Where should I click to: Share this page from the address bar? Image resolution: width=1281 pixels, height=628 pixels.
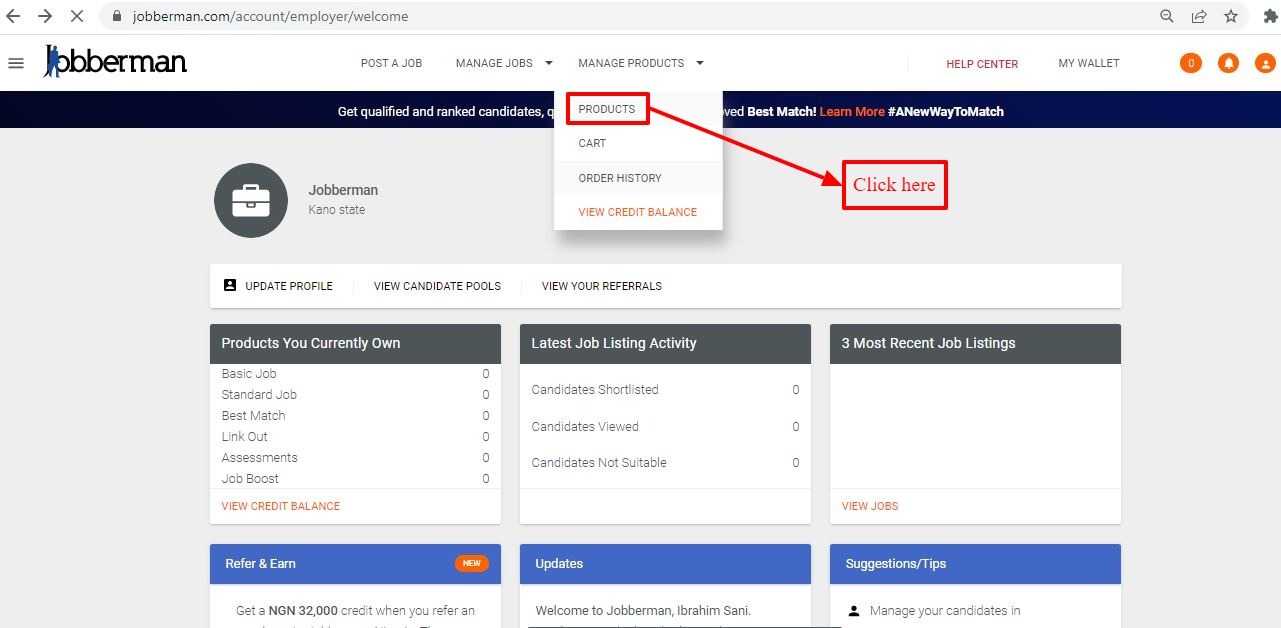pos(1199,16)
